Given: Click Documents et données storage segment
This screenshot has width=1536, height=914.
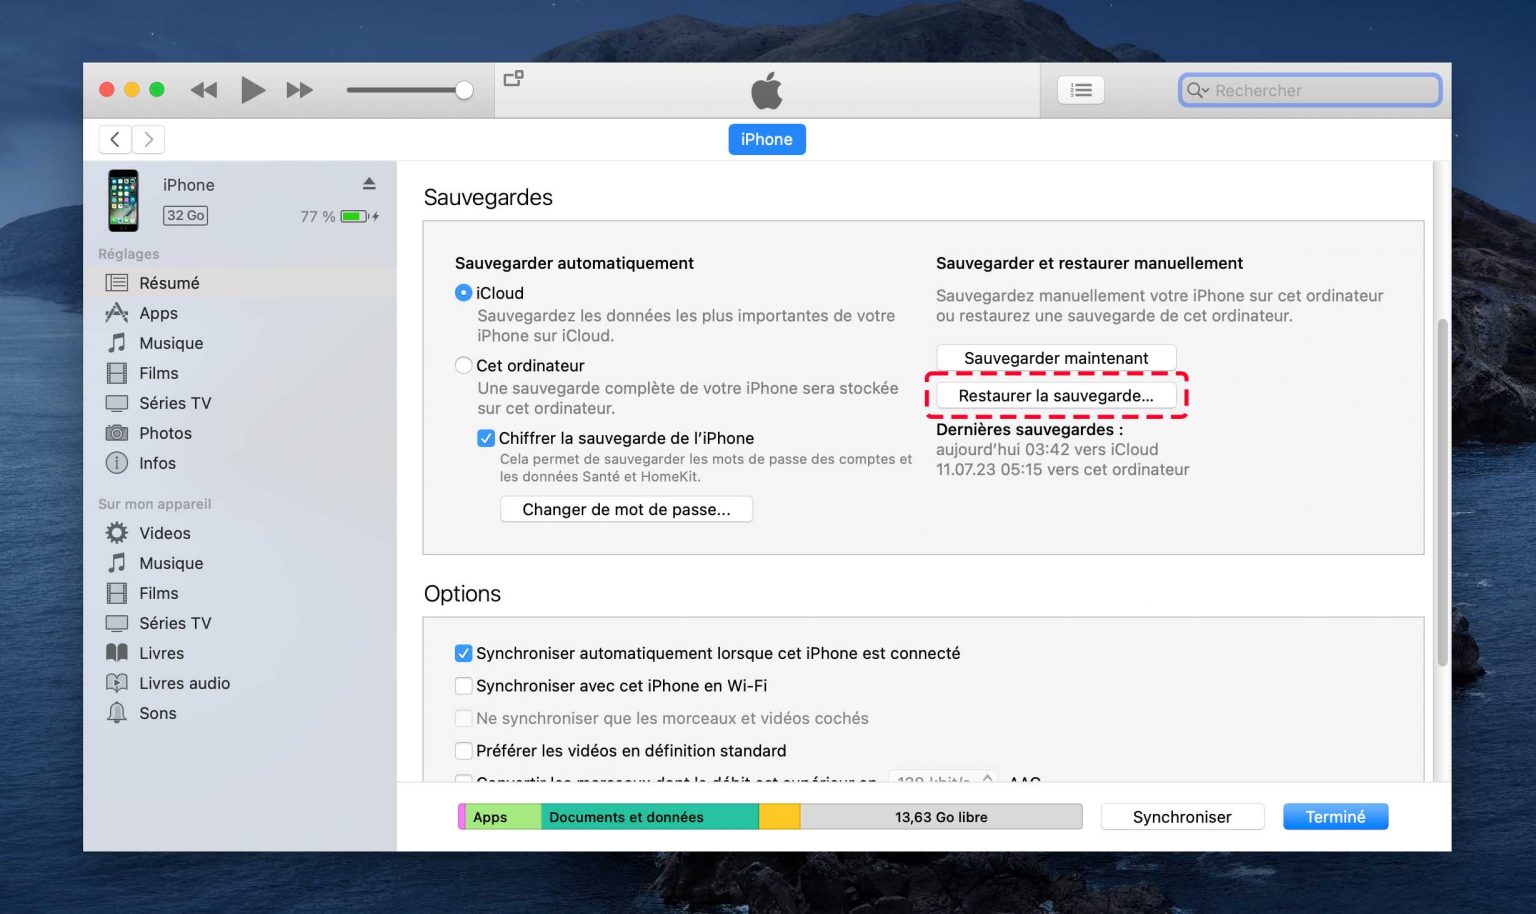Looking at the screenshot, I should [x=650, y=817].
